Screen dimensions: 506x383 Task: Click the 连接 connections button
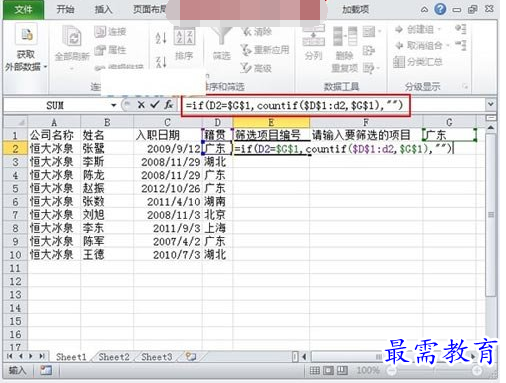pyautogui.click(x=110, y=32)
